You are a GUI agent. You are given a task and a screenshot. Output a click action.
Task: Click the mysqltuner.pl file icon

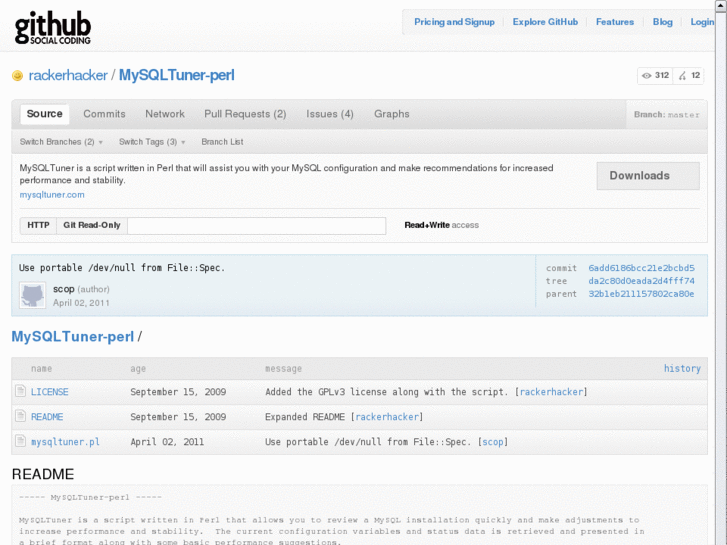20,441
